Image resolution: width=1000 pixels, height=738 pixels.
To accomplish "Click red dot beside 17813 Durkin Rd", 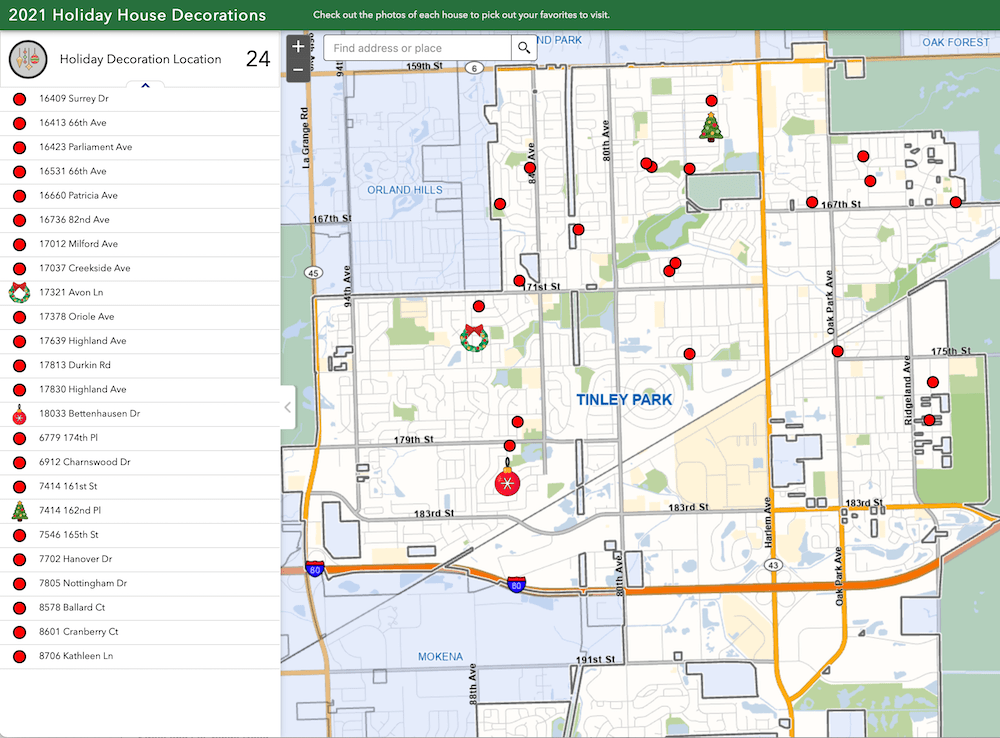I will point(20,365).
